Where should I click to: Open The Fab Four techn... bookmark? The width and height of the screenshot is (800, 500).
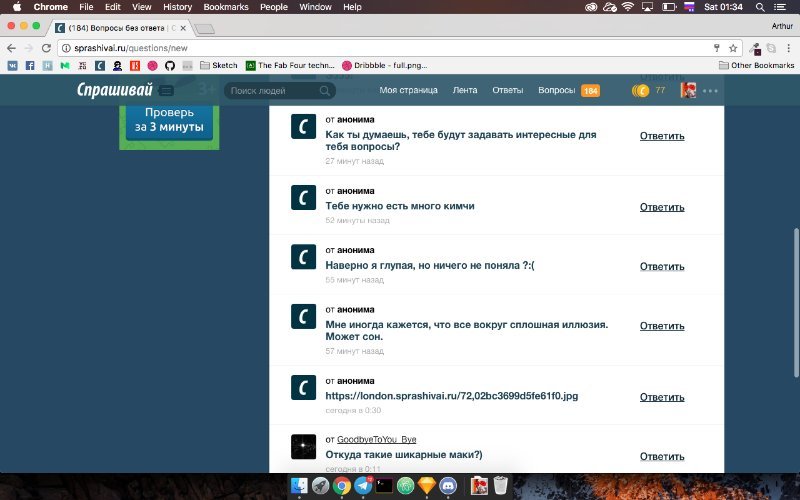coord(290,65)
